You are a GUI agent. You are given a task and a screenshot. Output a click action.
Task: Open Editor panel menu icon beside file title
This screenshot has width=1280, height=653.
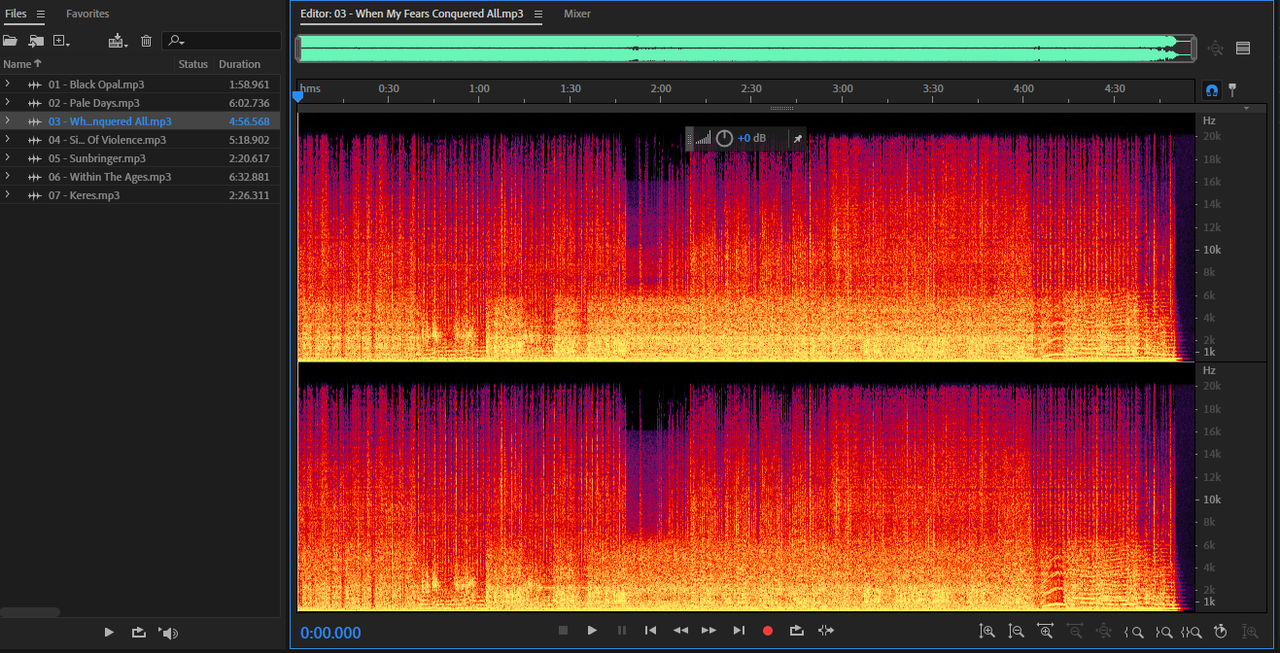(538, 14)
